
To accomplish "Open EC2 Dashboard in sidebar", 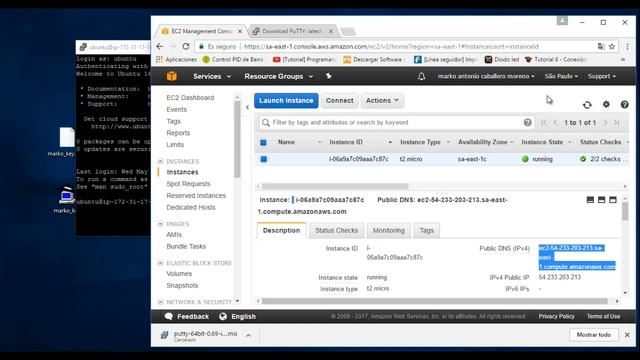I will point(190,98).
